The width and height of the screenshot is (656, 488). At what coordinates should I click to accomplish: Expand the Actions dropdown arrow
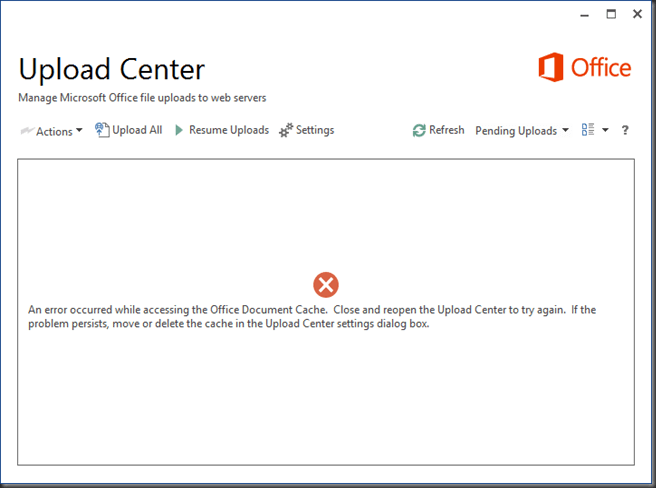click(79, 132)
